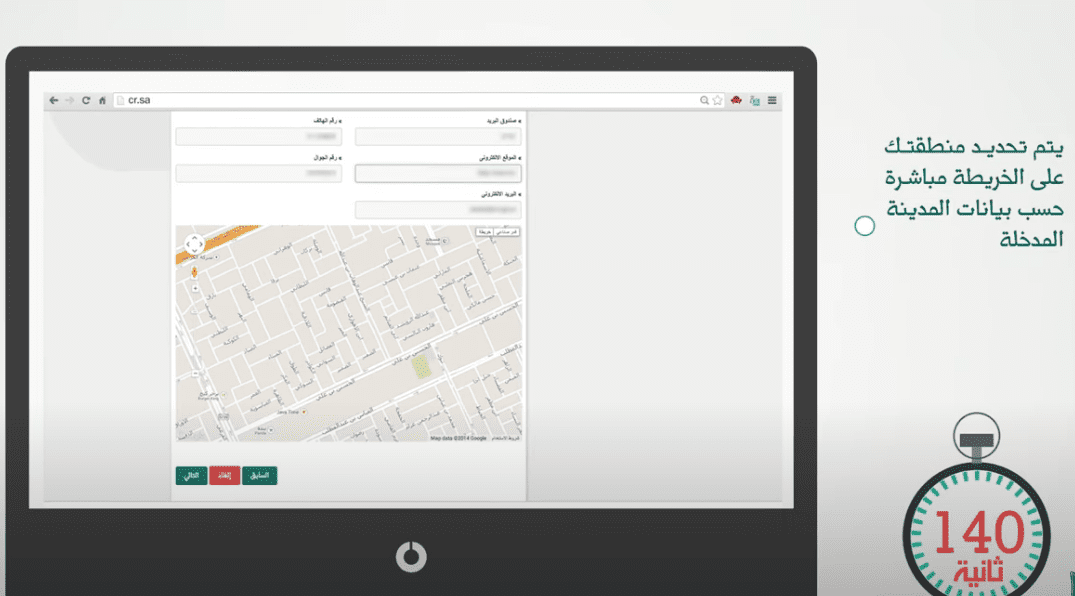Click the رقم الجوال input field
Image resolution: width=1075 pixels, height=596 pixels.
tap(258, 174)
